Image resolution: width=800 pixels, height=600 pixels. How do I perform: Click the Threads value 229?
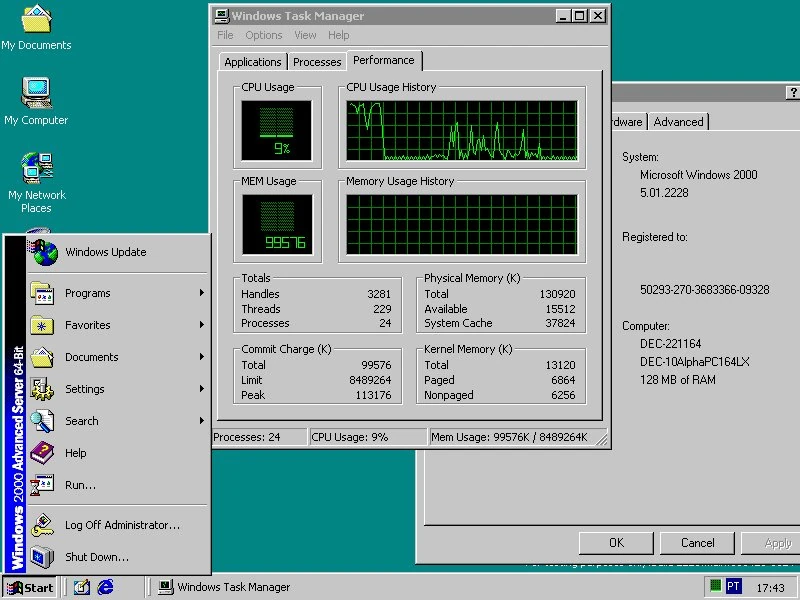(382, 309)
